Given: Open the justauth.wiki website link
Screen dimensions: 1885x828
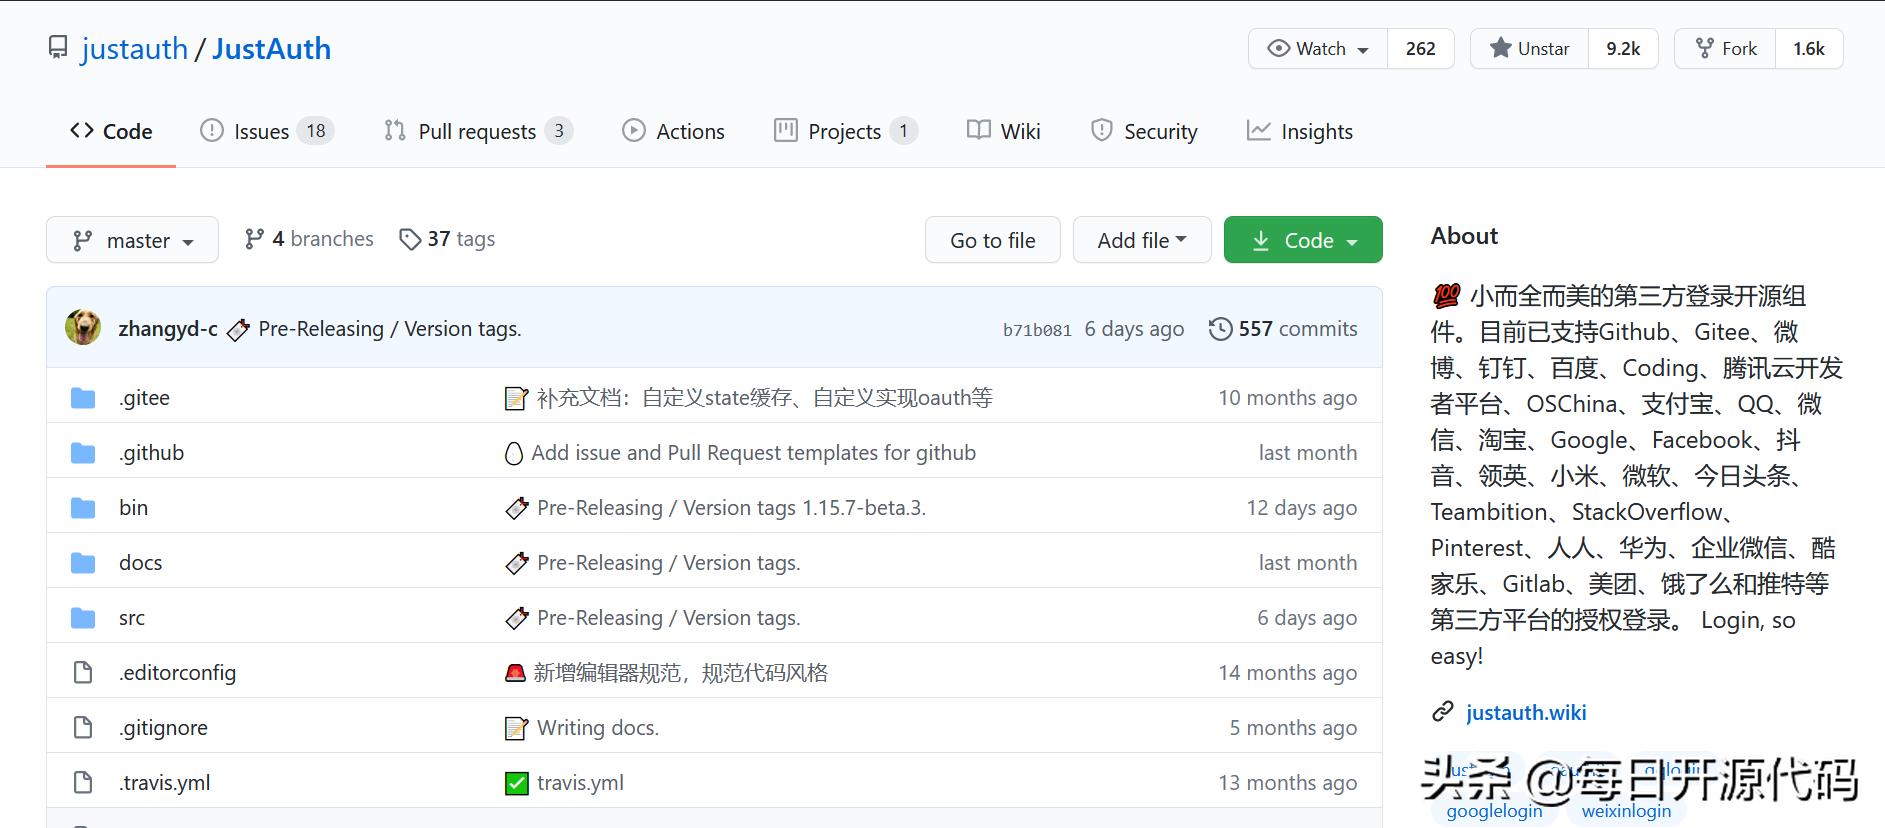Looking at the screenshot, I should 1526,712.
